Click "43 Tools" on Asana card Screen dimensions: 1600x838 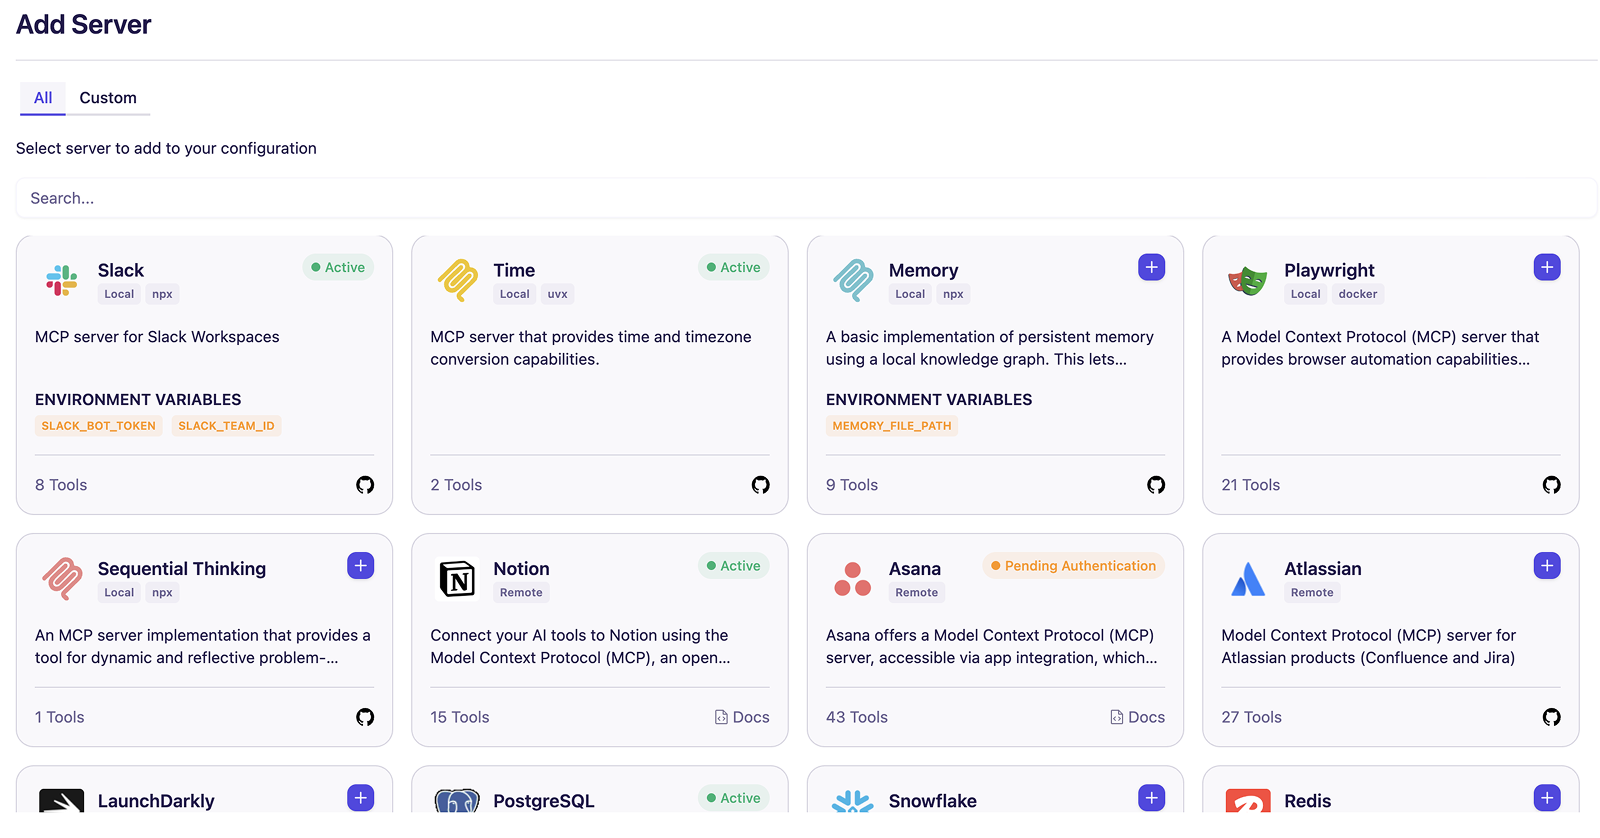[857, 717]
